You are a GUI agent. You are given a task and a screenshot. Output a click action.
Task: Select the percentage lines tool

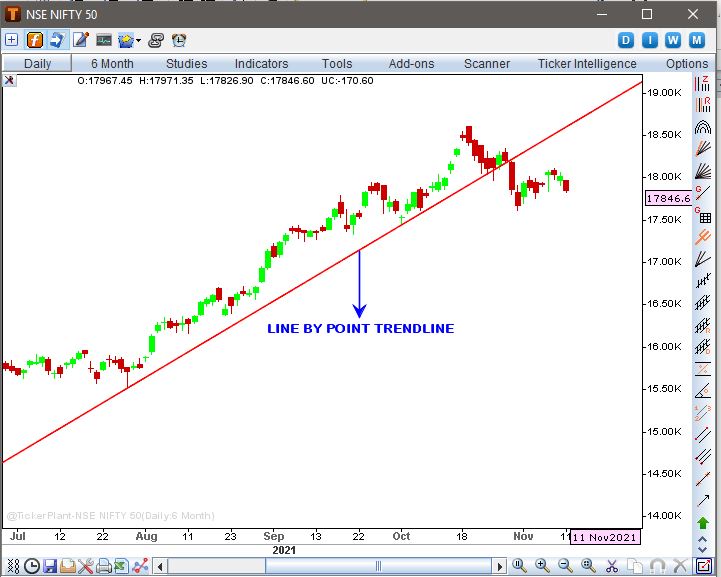click(x=702, y=369)
